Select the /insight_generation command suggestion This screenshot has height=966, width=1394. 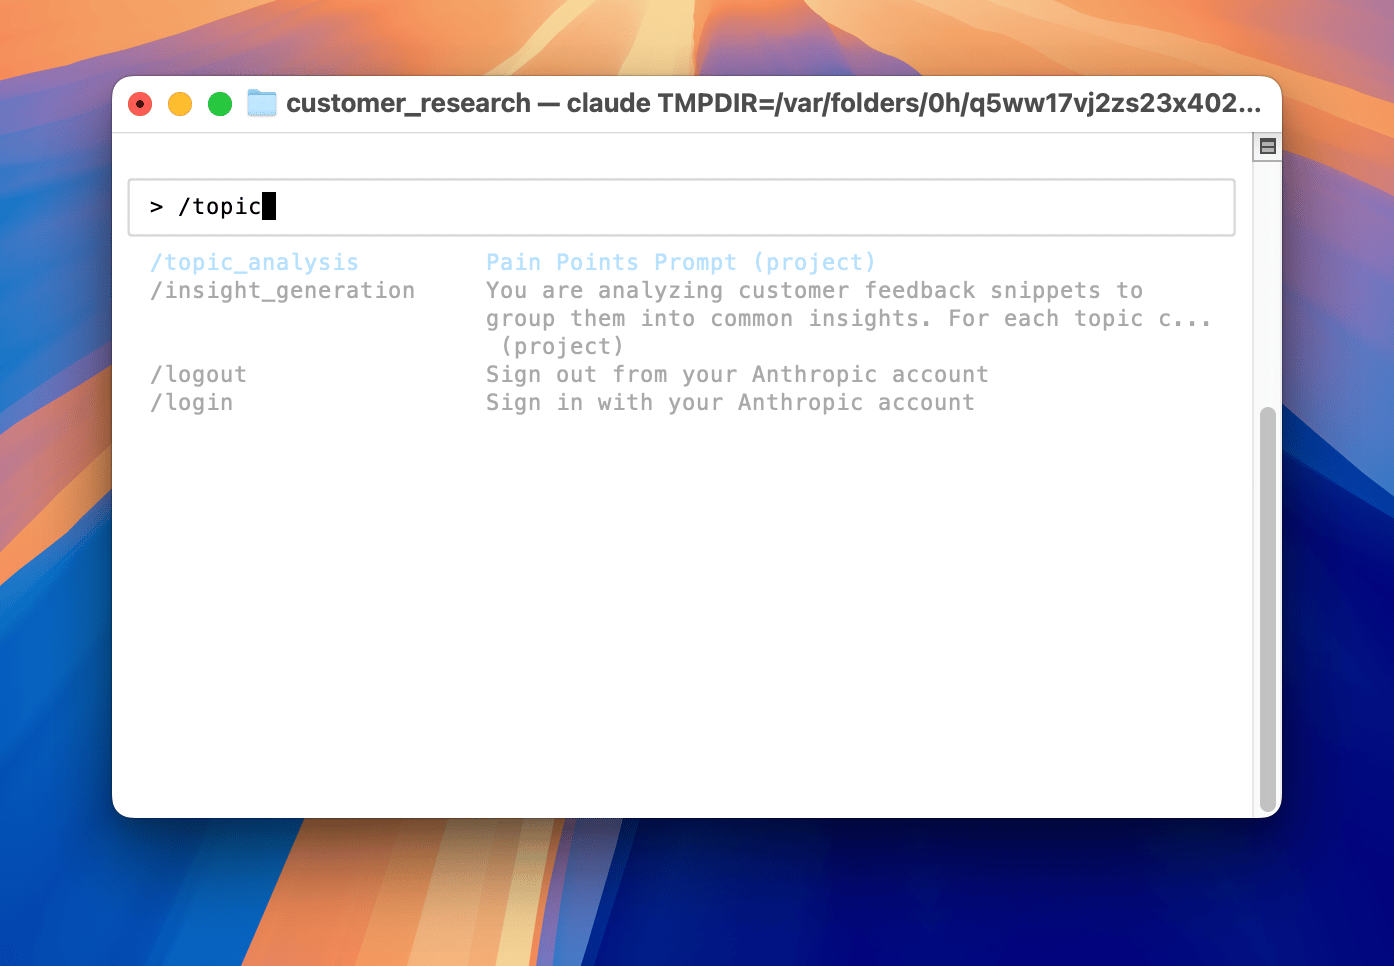282,290
